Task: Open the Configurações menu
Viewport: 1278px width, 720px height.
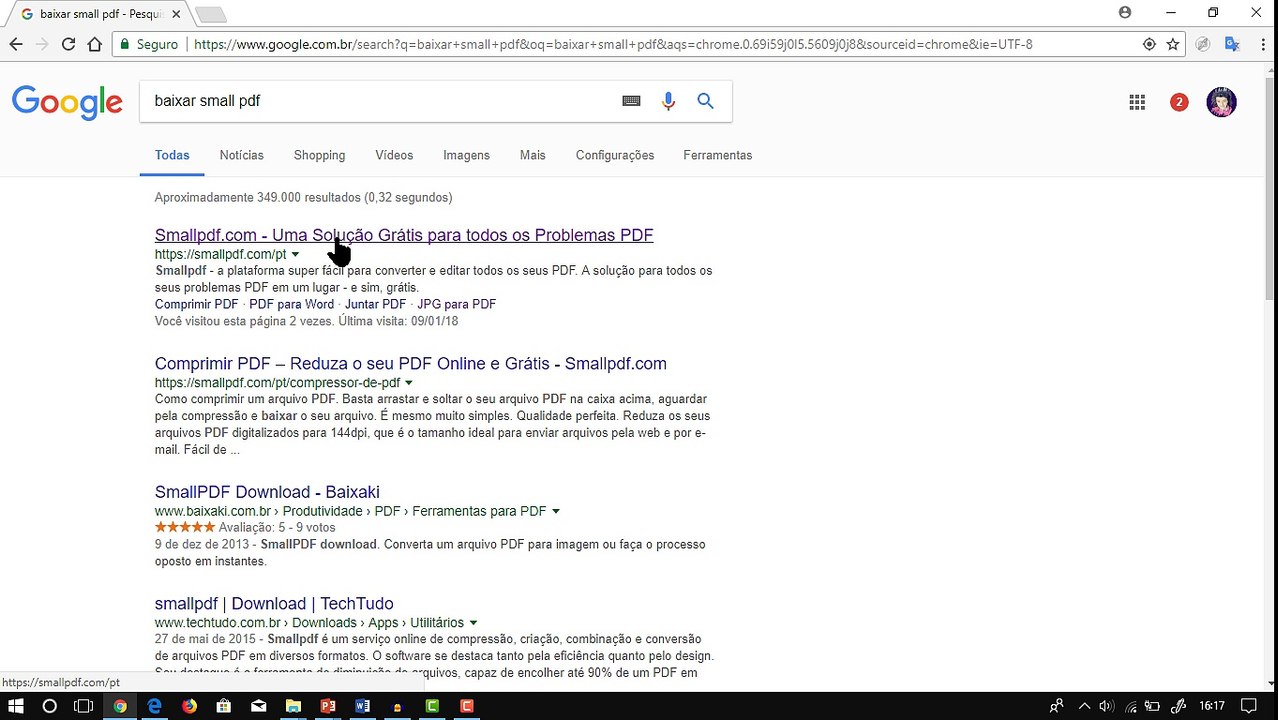Action: [615, 155]
